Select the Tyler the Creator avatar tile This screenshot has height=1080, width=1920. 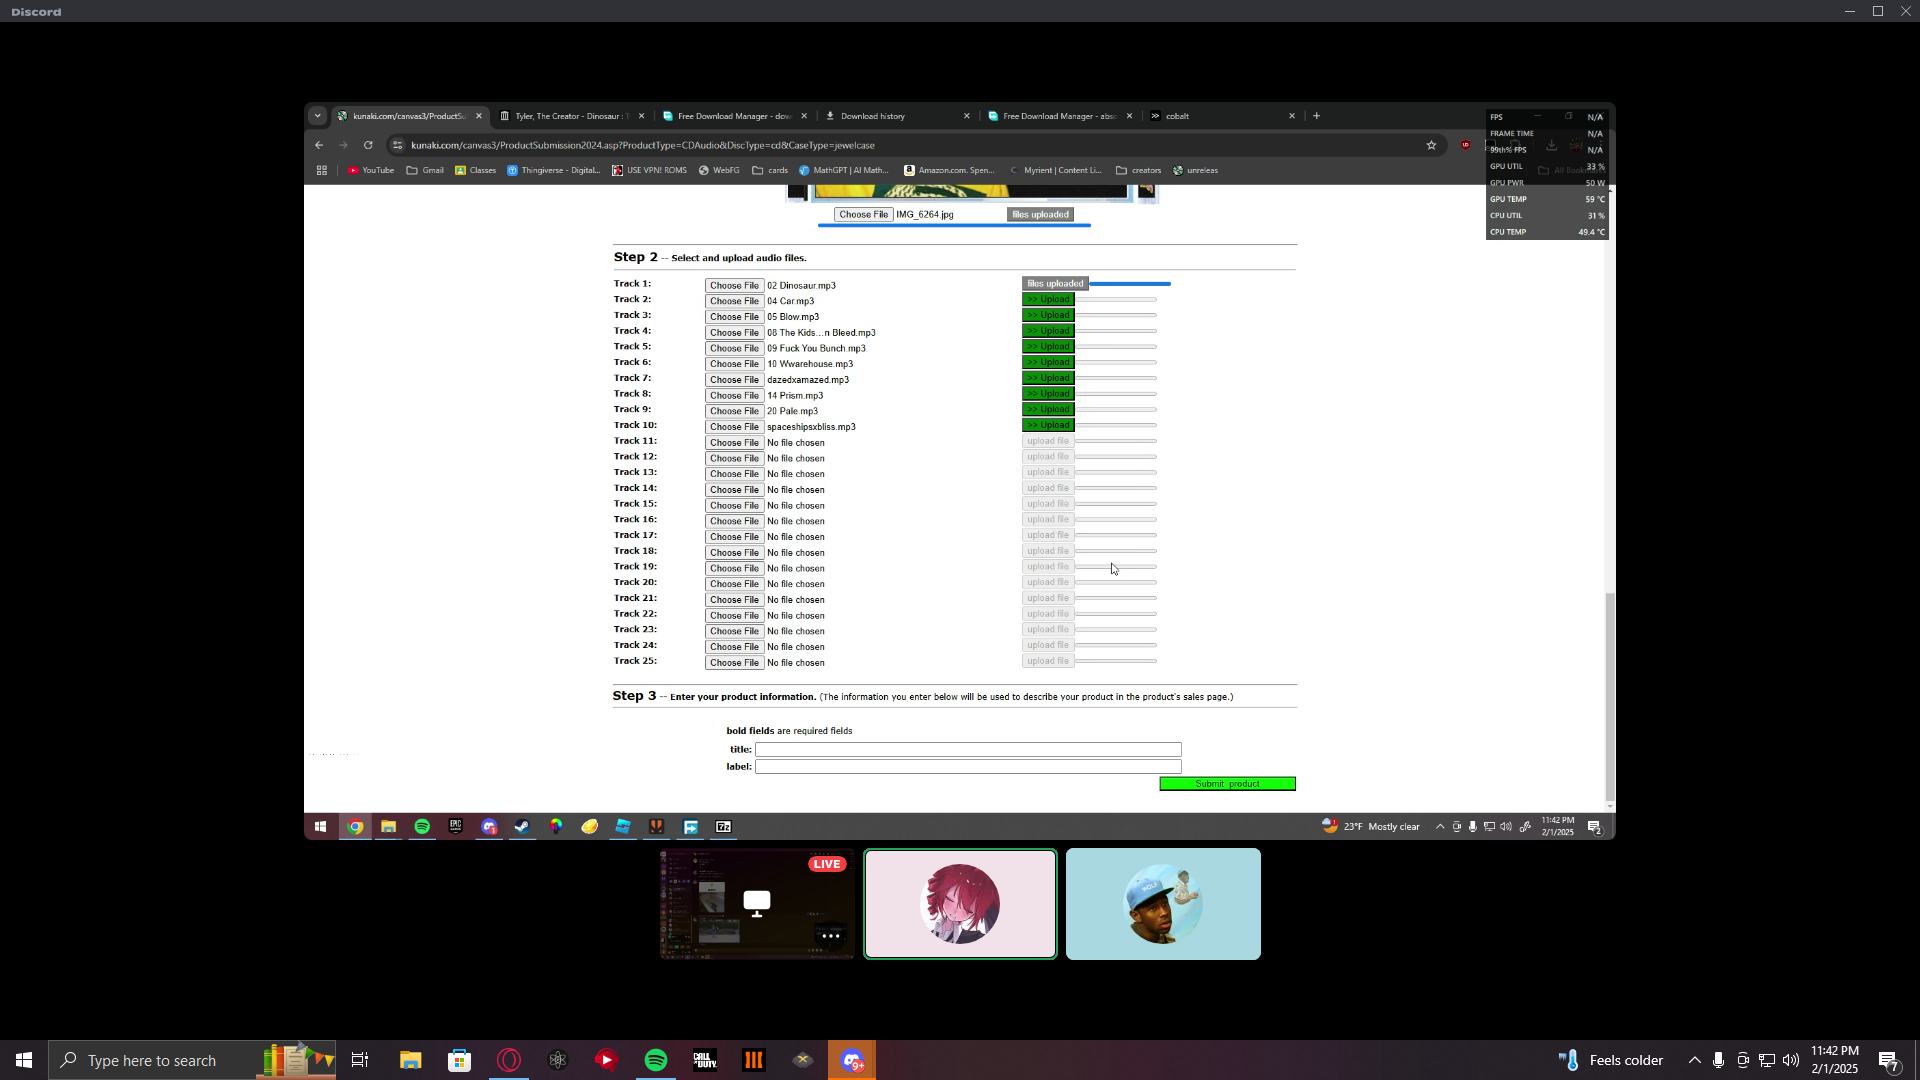pos(1162,904)
